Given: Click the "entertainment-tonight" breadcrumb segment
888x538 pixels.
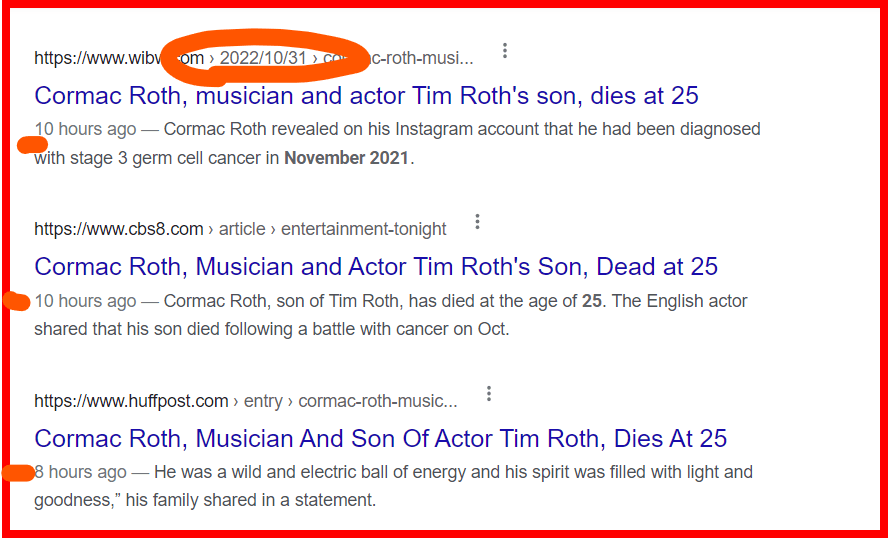Looking at the screenshot, I should 364,229.
